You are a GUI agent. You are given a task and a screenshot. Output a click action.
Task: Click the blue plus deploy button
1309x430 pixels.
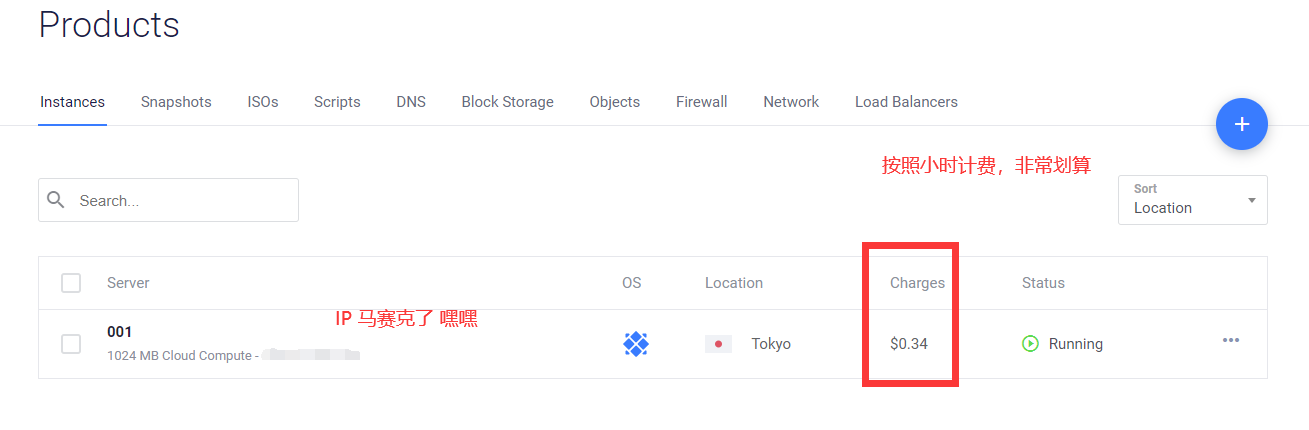point(1241,125)
